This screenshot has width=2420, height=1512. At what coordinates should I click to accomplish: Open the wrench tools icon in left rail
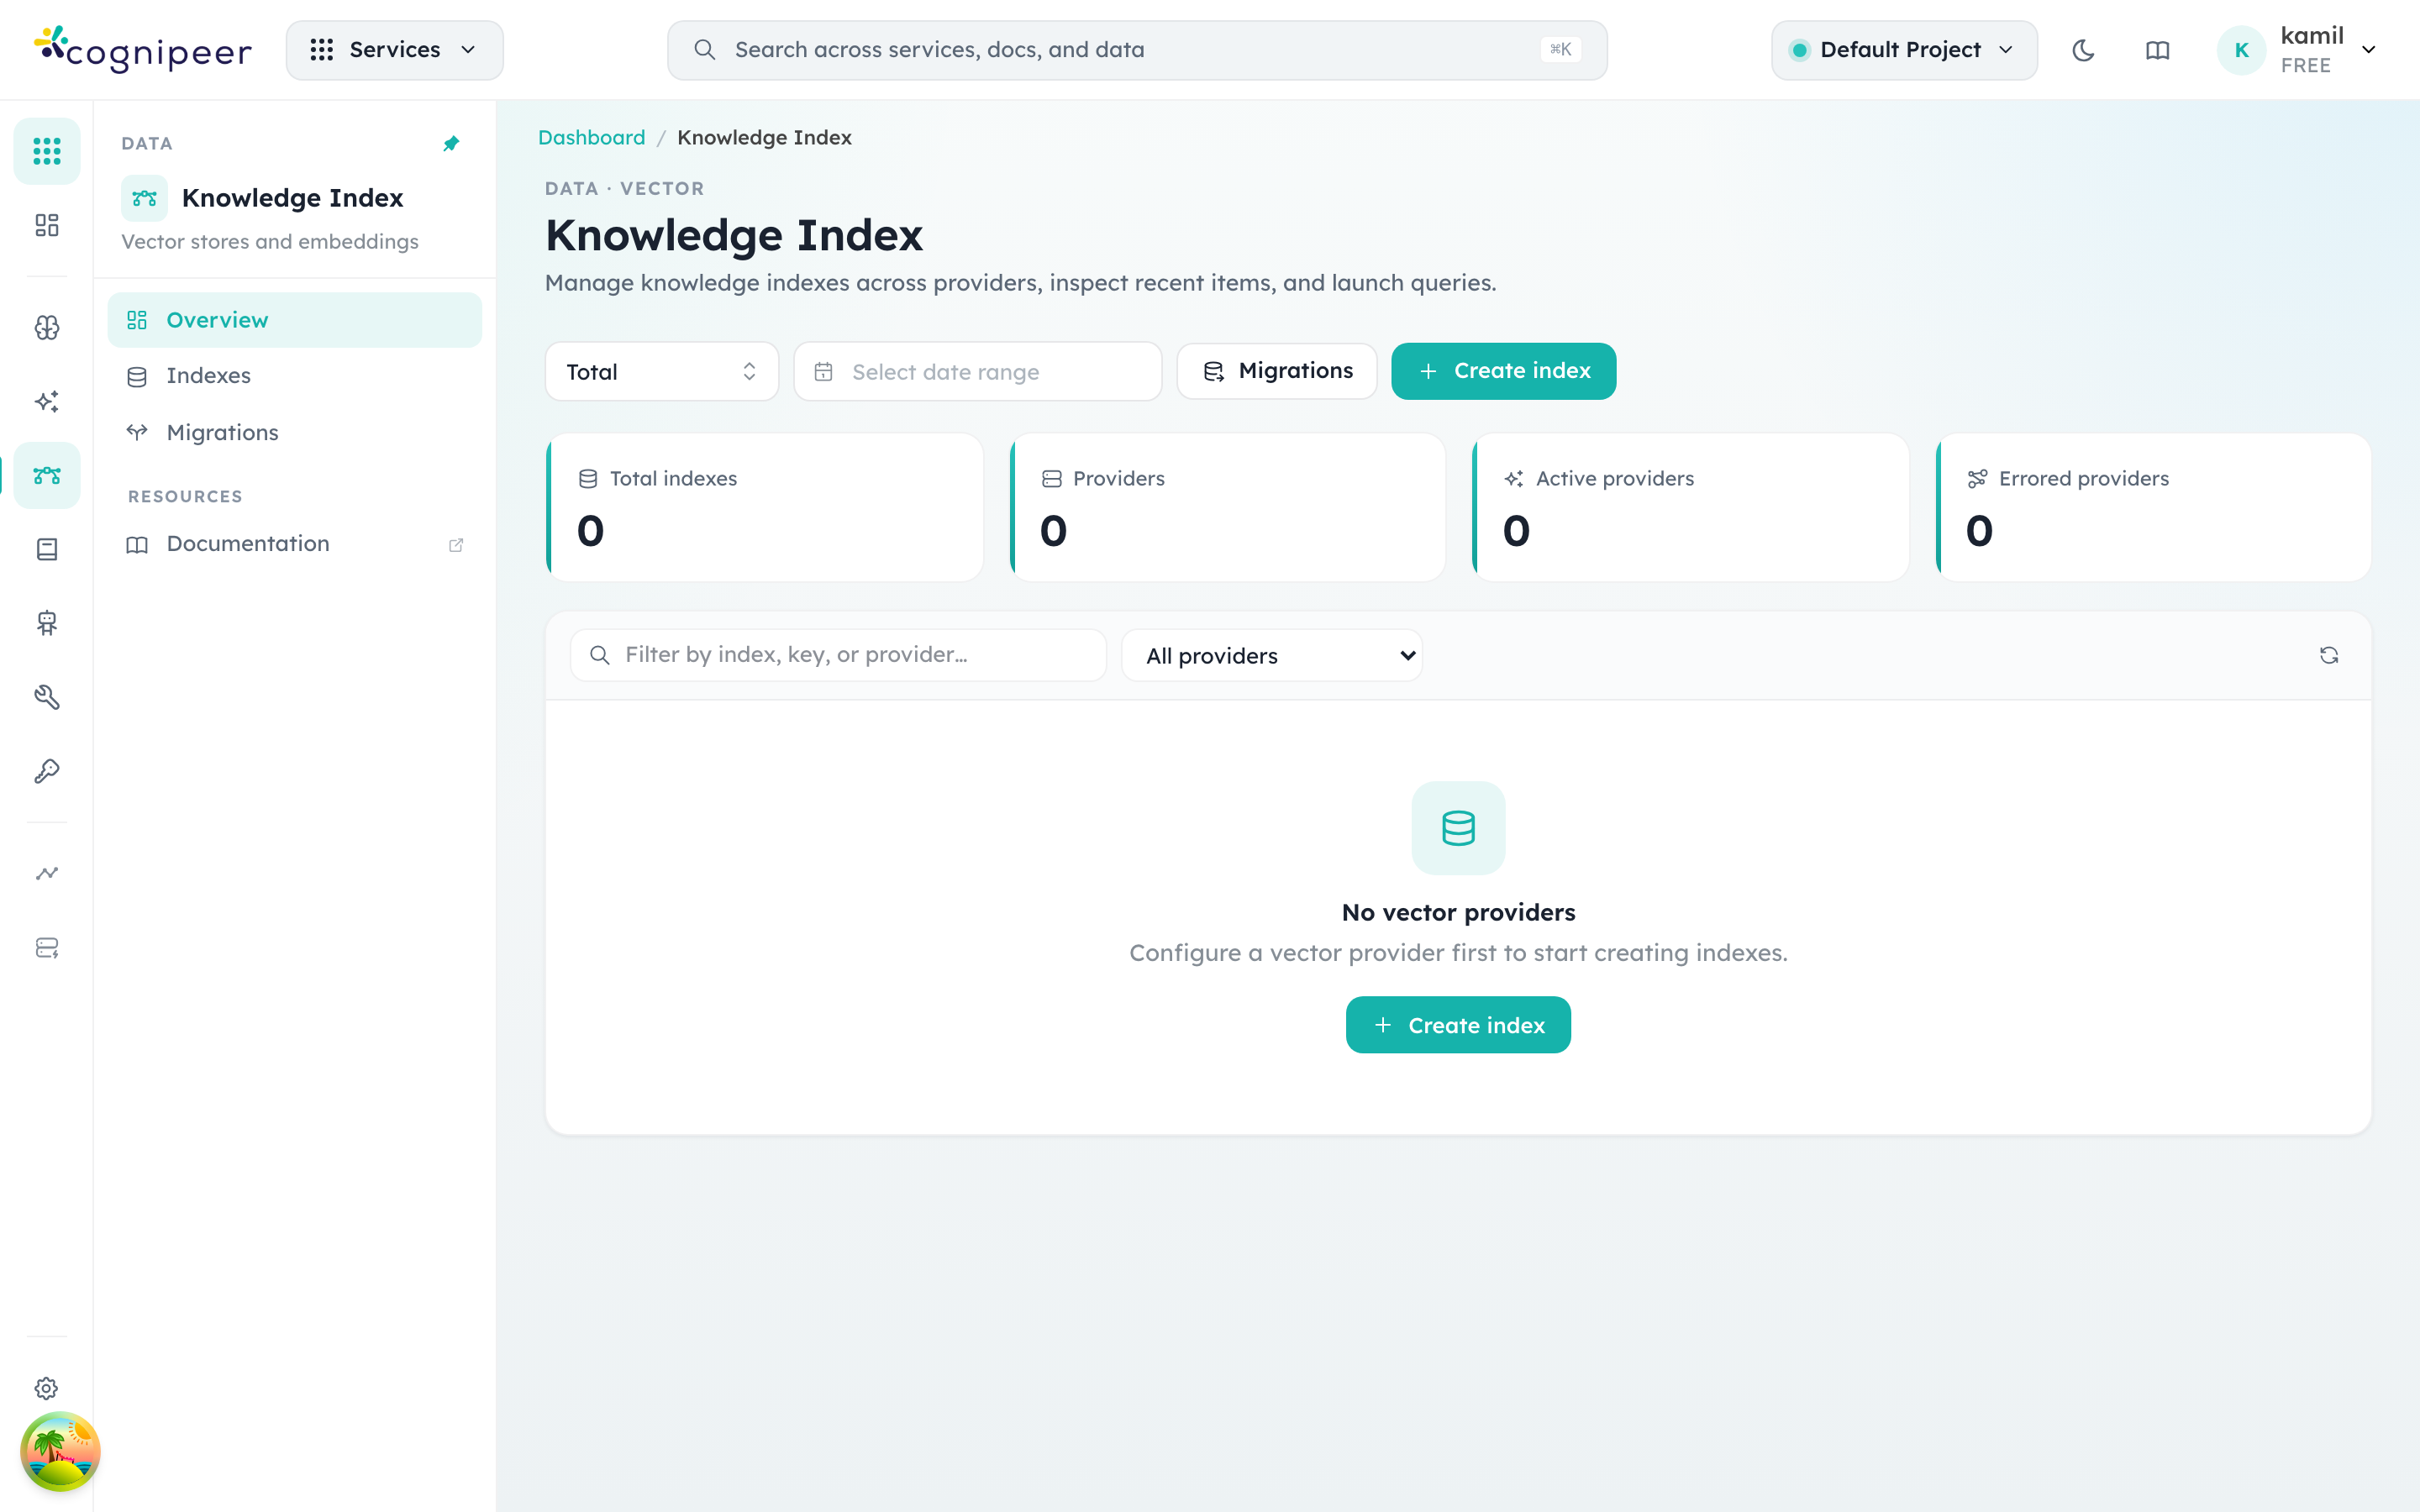(47, 697)
